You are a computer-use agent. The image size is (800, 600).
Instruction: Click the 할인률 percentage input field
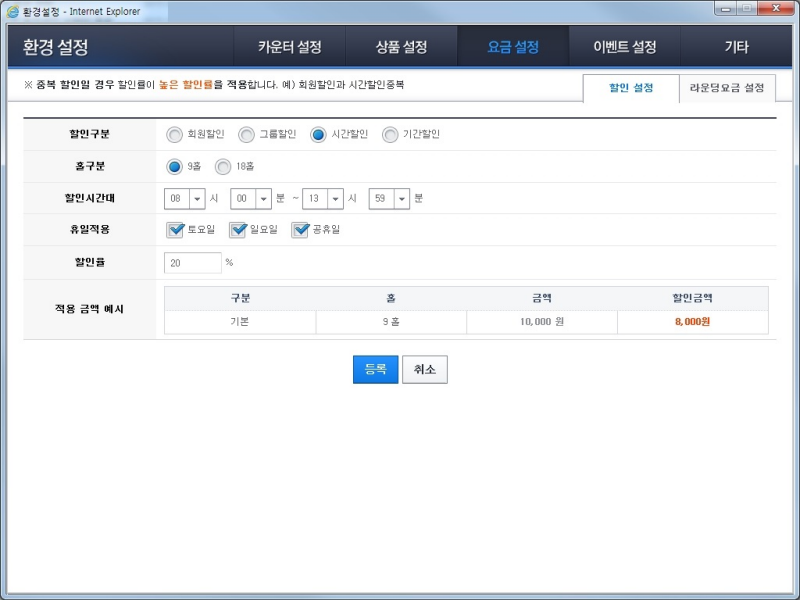click(x=192, y=262)
